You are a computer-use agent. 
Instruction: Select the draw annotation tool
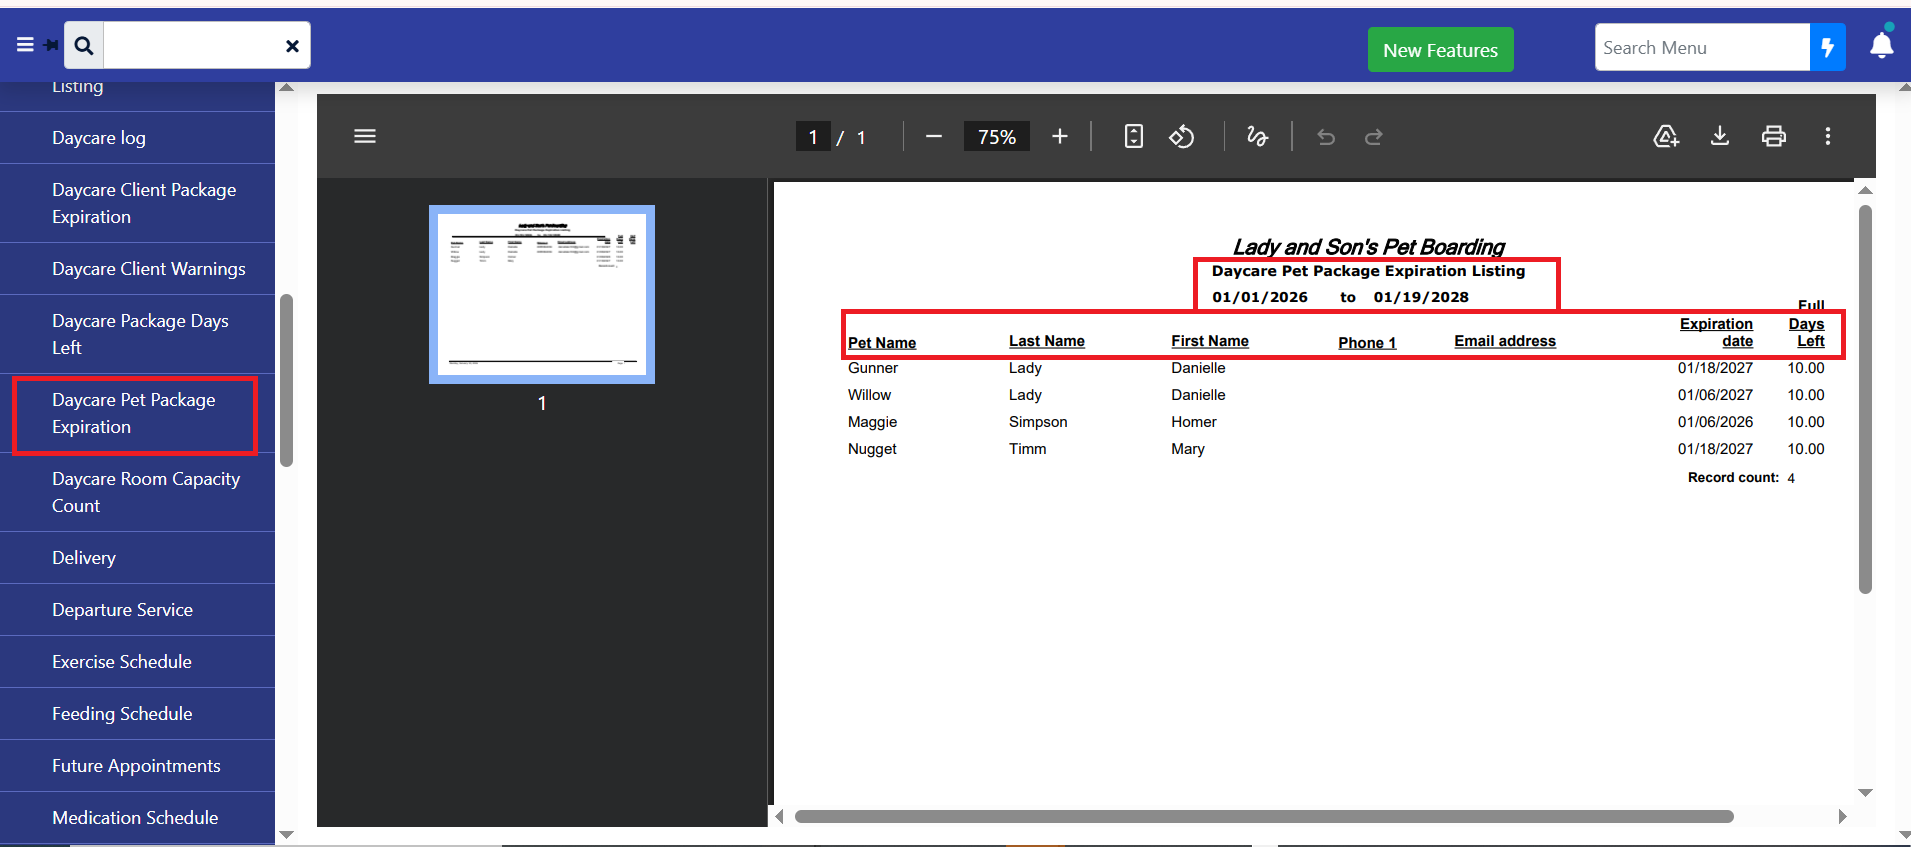coord(1257,137)
